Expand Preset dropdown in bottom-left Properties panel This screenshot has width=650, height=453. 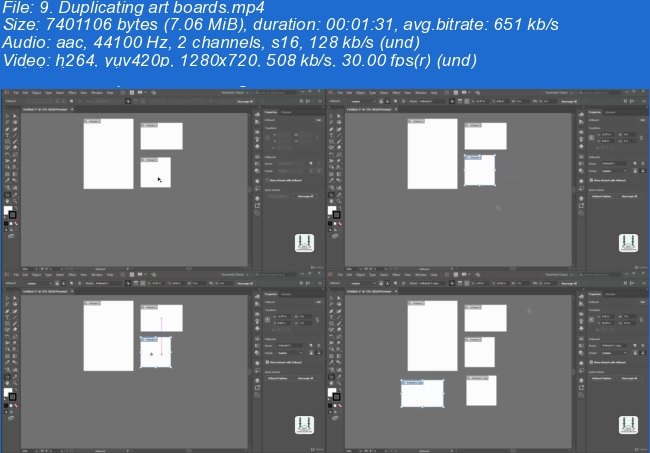click(x=290, y=353)
